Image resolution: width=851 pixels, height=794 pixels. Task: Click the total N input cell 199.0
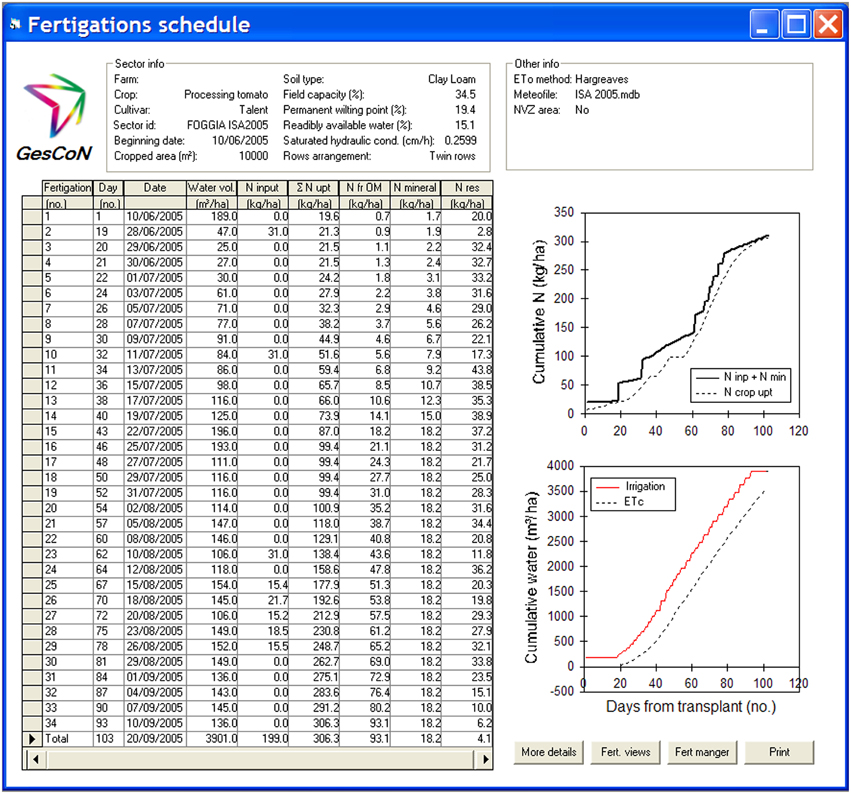(x=262, y=739)
